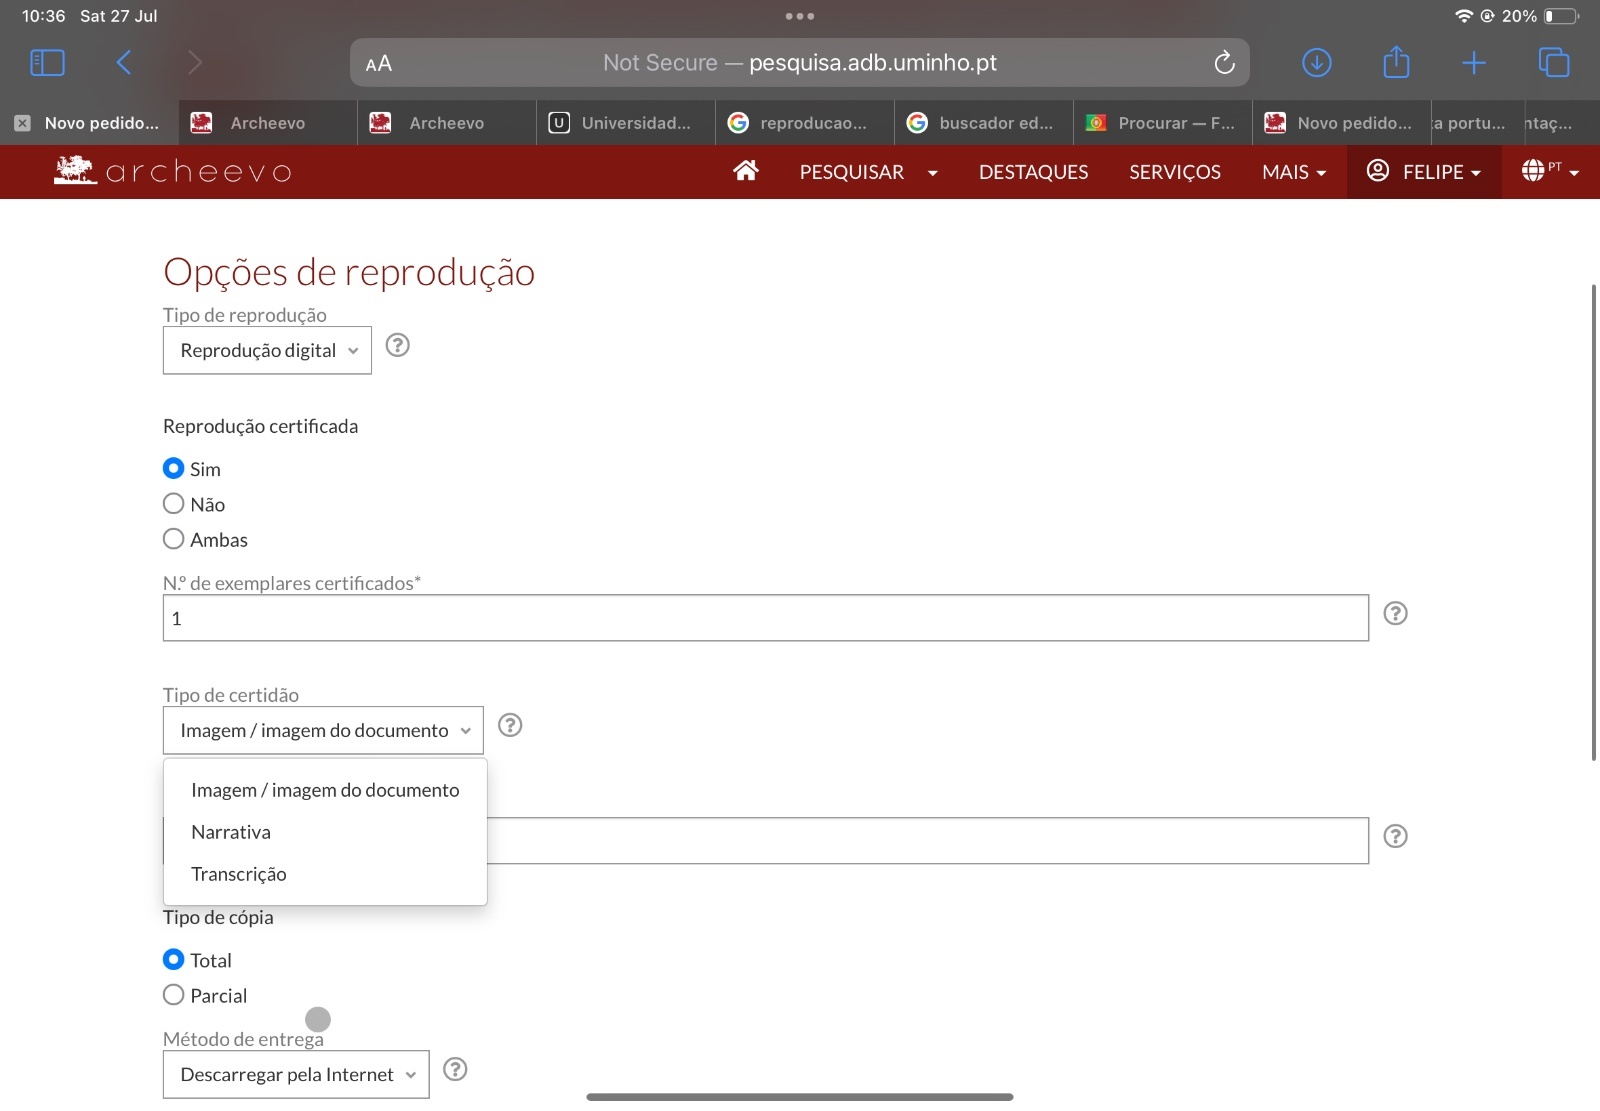The width and height of the screenshot is (1600, 1111).
Task: Open the FELIPE user account menu
Action: coord(1424,171)
